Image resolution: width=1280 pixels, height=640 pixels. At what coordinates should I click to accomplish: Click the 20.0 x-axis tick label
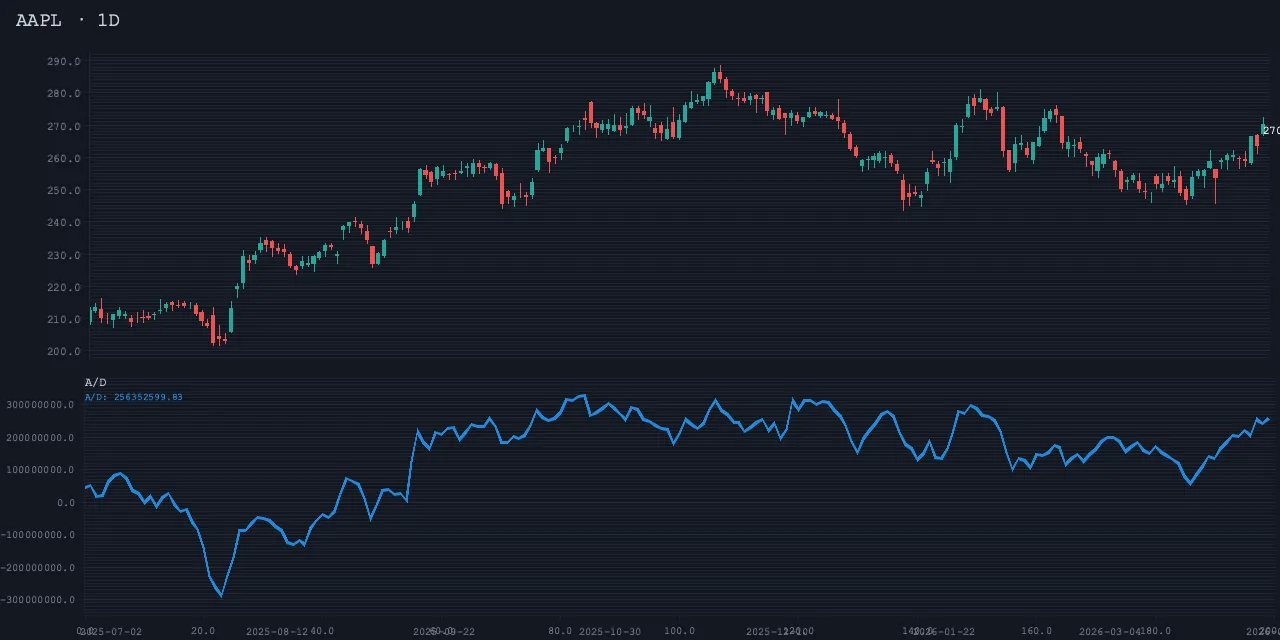[x=203, y=631]
